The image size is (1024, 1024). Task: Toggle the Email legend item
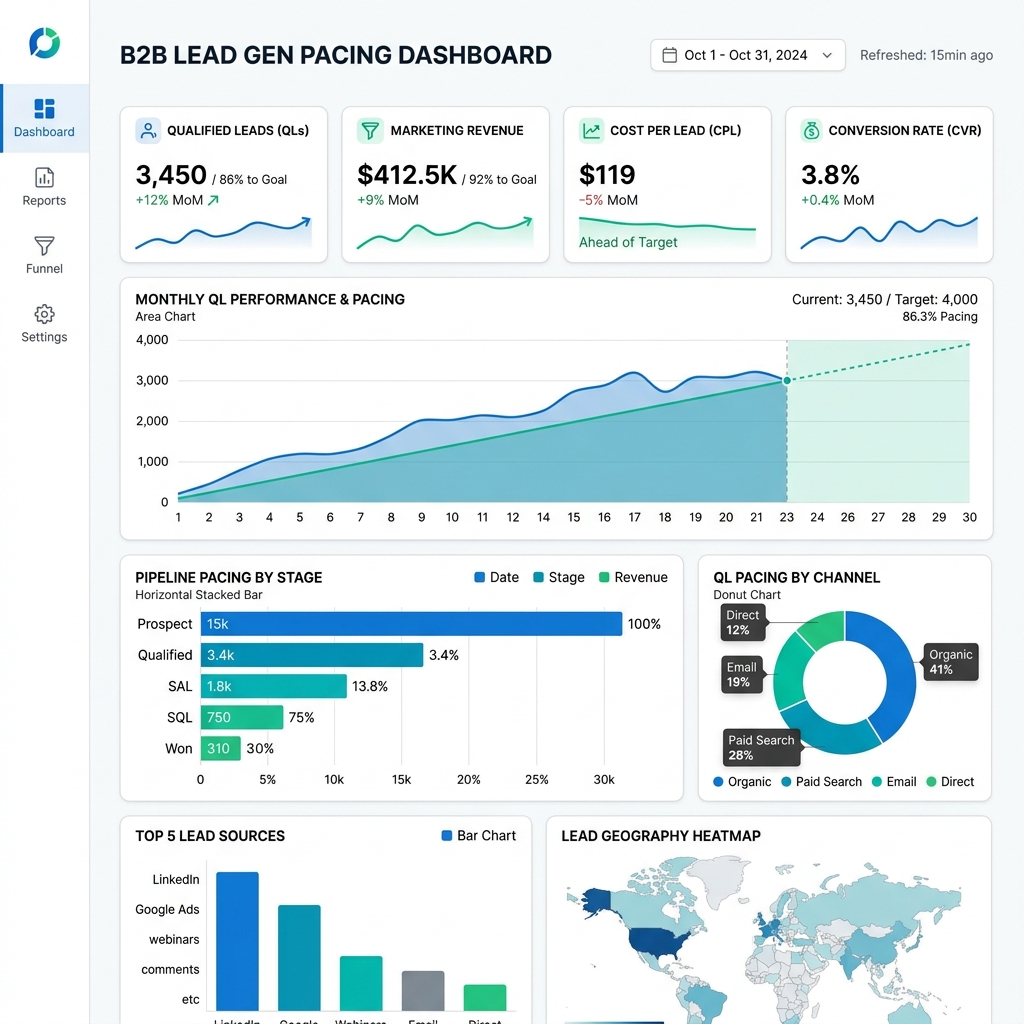pyautogui.click(x=894, y=782)
